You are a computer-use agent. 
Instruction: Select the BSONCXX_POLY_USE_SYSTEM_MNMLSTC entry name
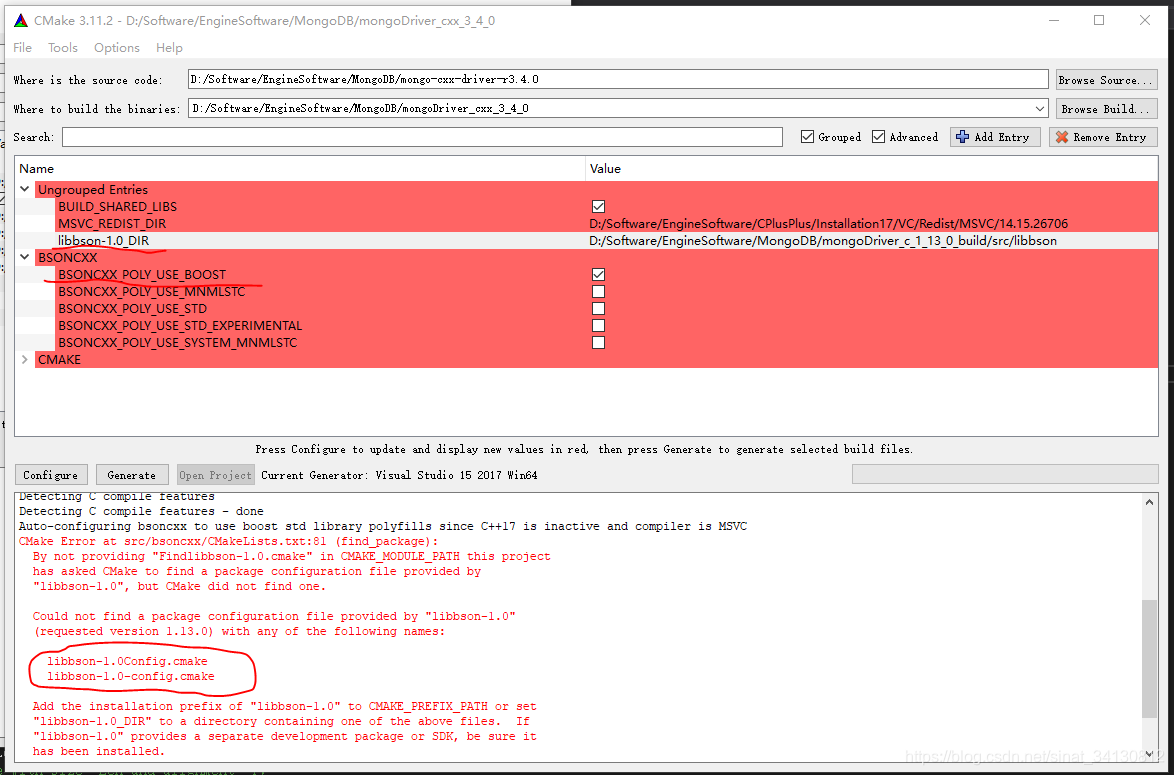177,342
